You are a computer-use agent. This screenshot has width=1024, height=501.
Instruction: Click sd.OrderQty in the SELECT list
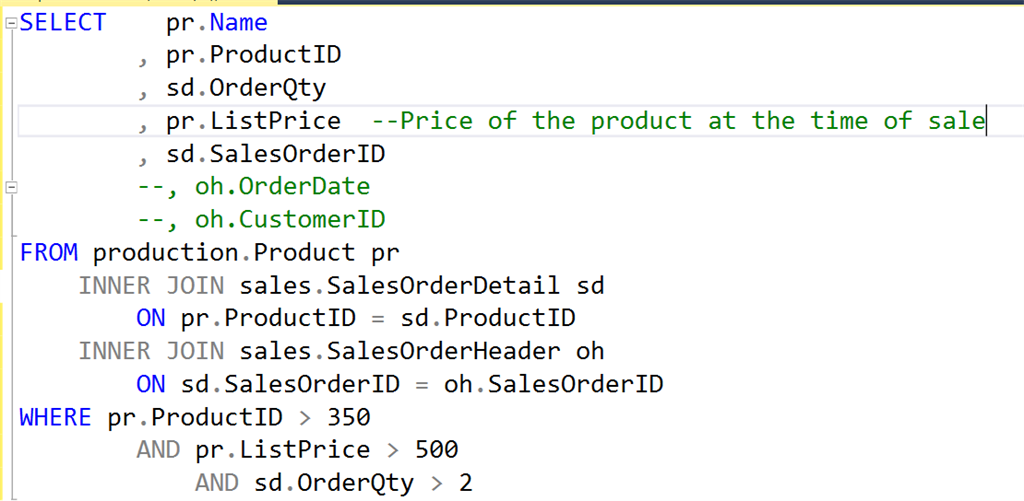point(246,88)
